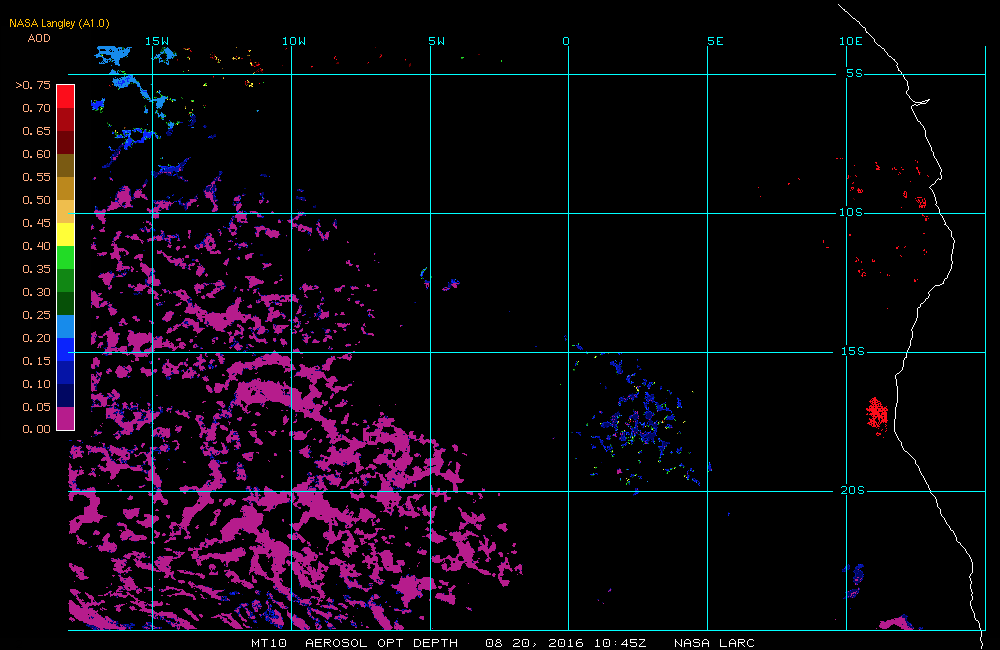Image resolution: width=1000 pixels, height=650 pixels.
Task: Click the 0.05 legend value
Action: 36,406
